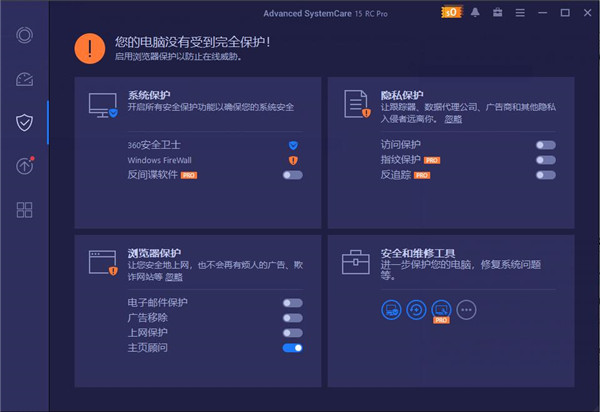Screen dimensions: 600x412
Task: Click blue shield status for 360安全卫士
Action: [293, 145]
